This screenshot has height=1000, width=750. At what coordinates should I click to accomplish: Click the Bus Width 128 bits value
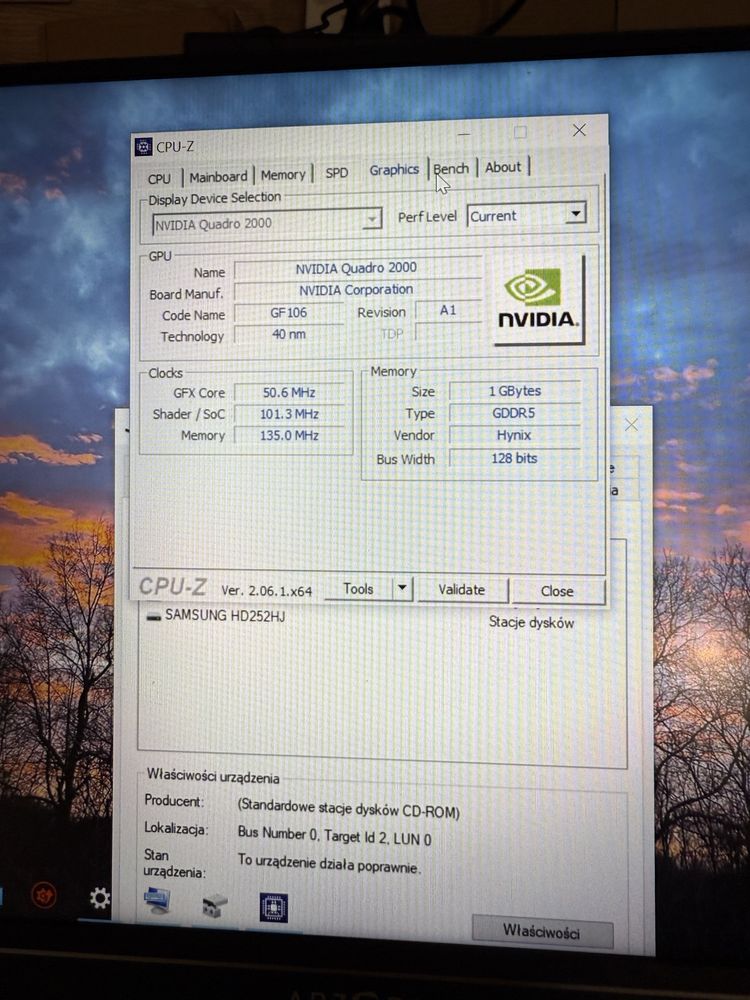click(x=515, y=458)
